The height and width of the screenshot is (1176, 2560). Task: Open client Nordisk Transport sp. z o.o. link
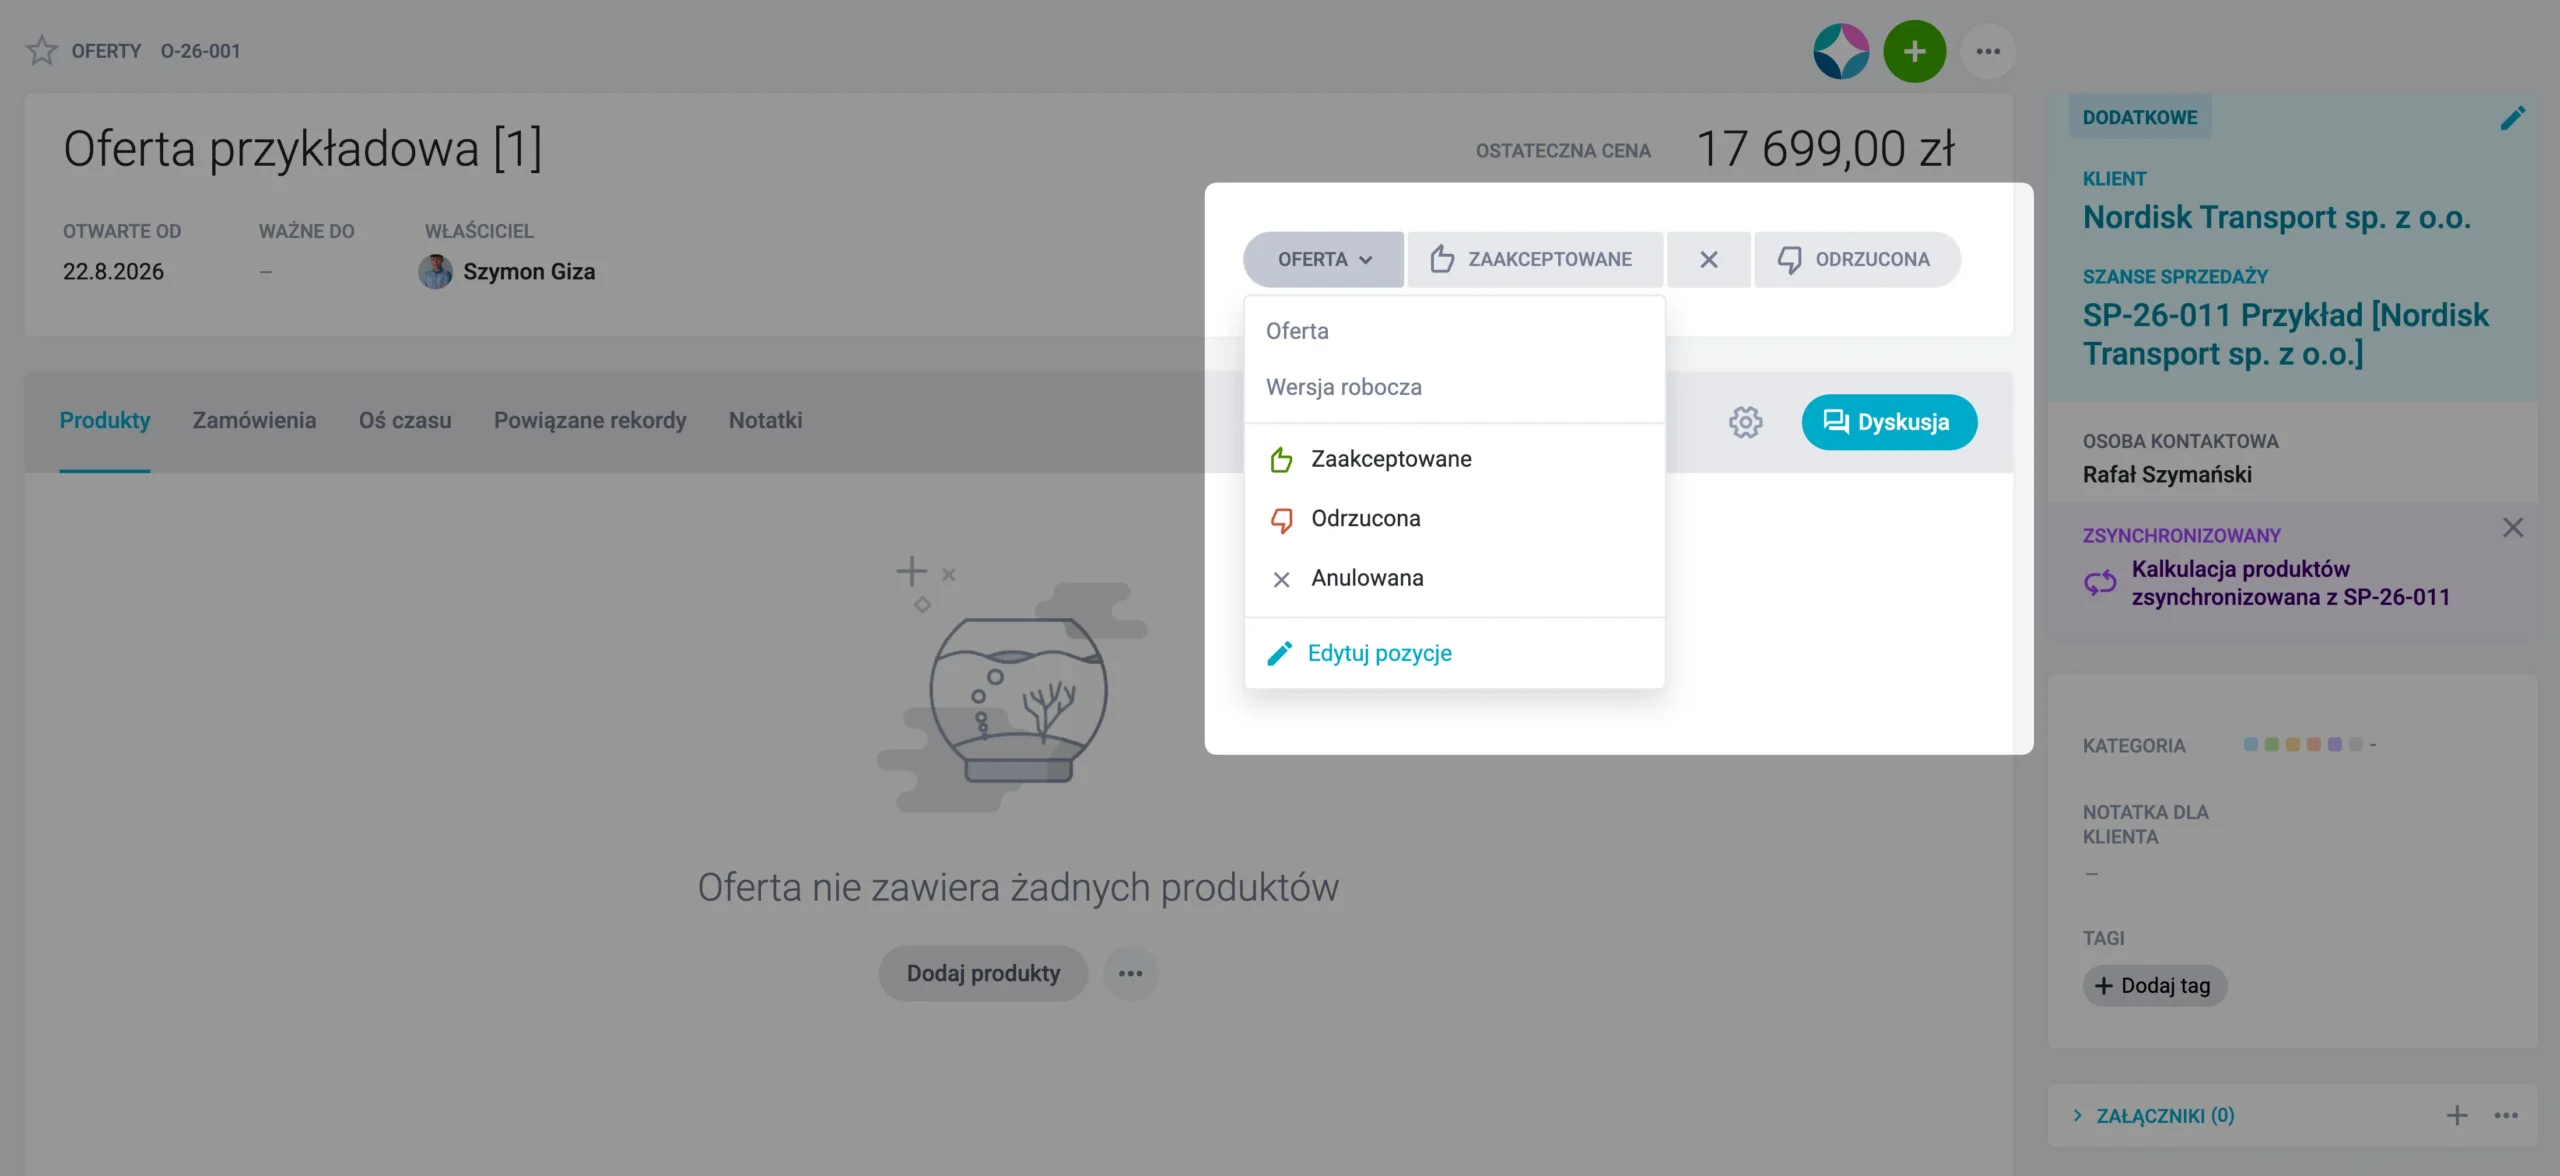[2276, 217]
